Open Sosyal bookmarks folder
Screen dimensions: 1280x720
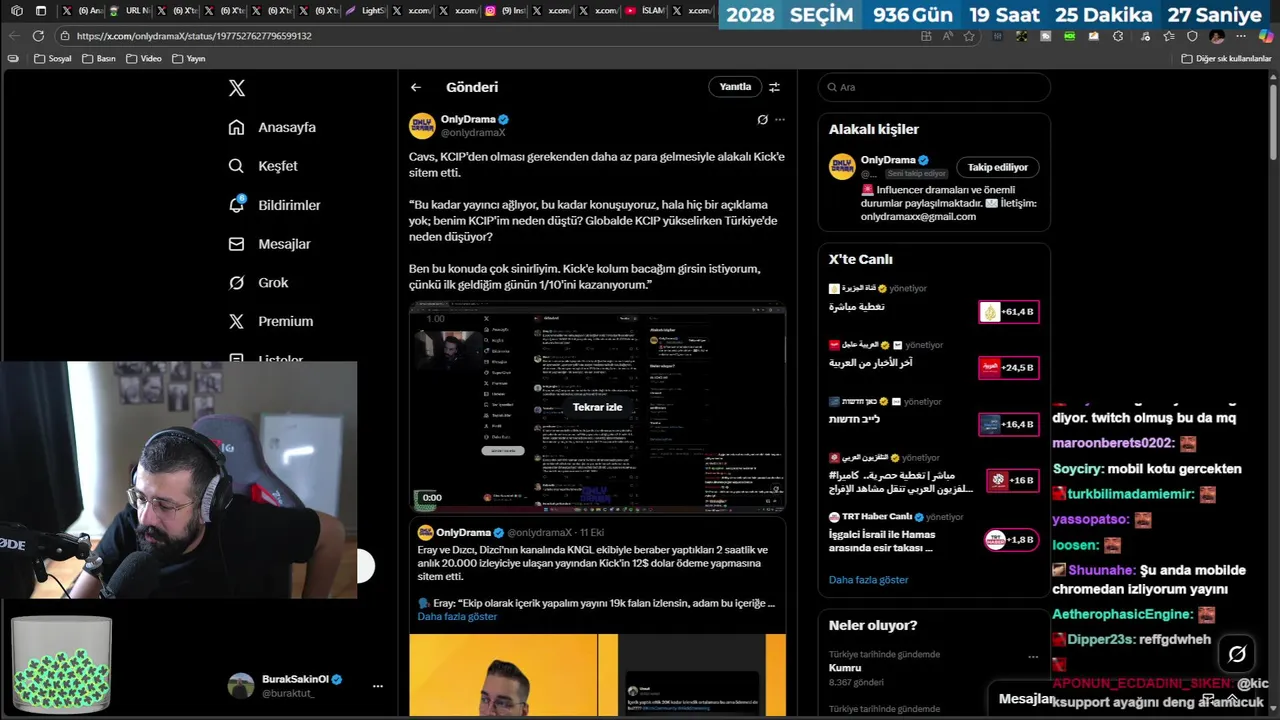click(53, 59)
